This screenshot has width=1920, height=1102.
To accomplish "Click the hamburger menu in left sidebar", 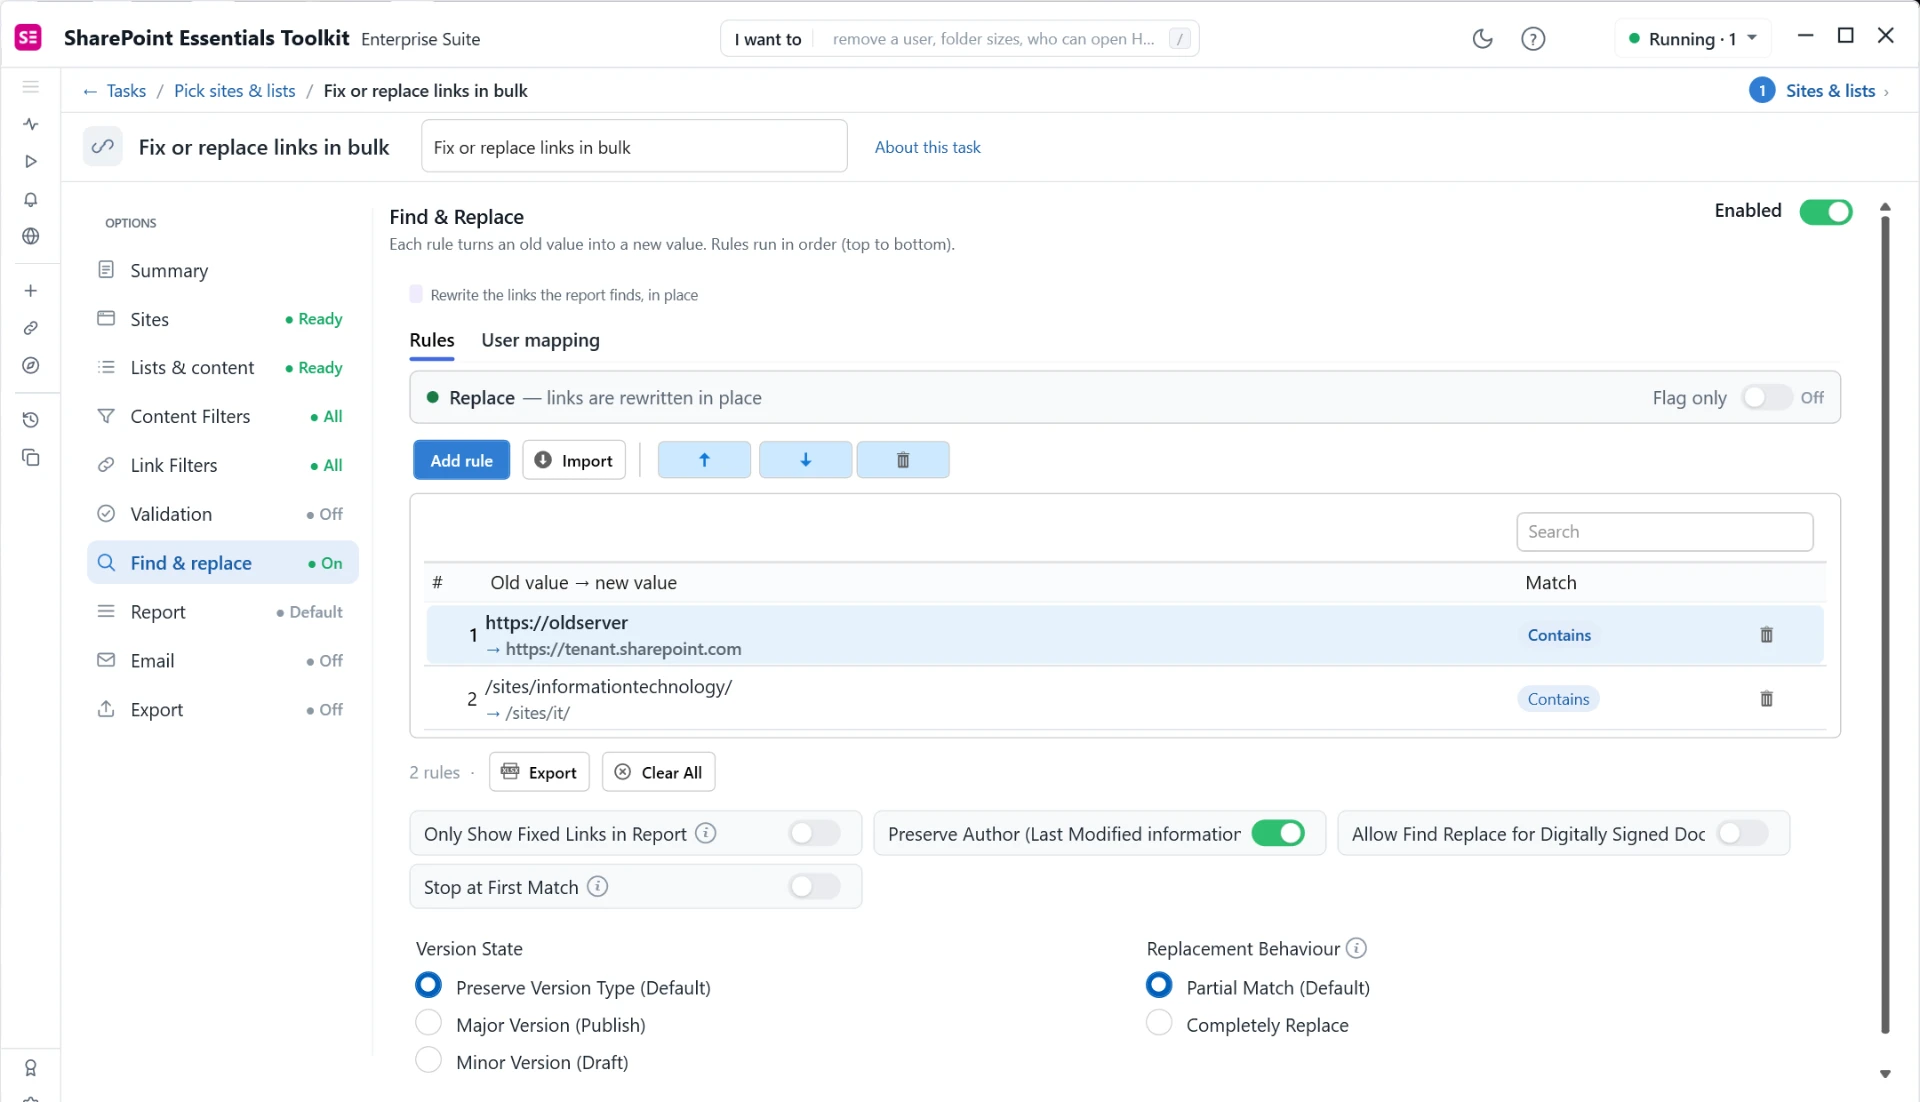I will click(31, 87).
